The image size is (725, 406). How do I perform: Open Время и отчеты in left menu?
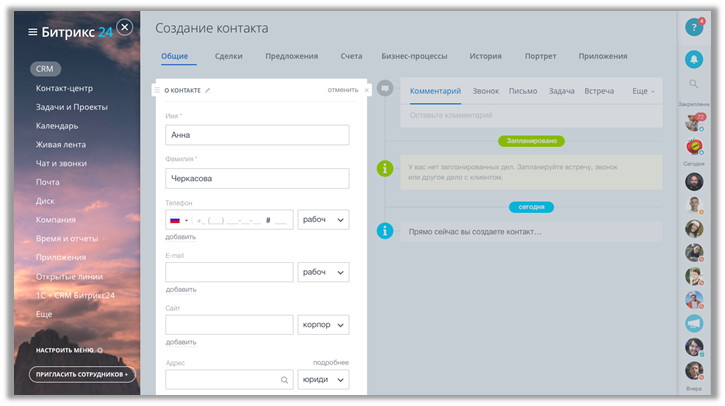pos(67,239)
